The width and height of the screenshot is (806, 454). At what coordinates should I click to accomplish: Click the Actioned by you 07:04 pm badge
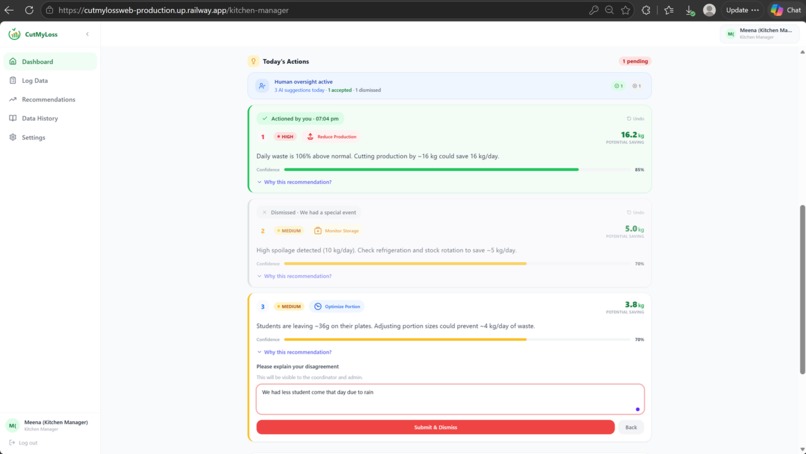[x=301, y=119]
